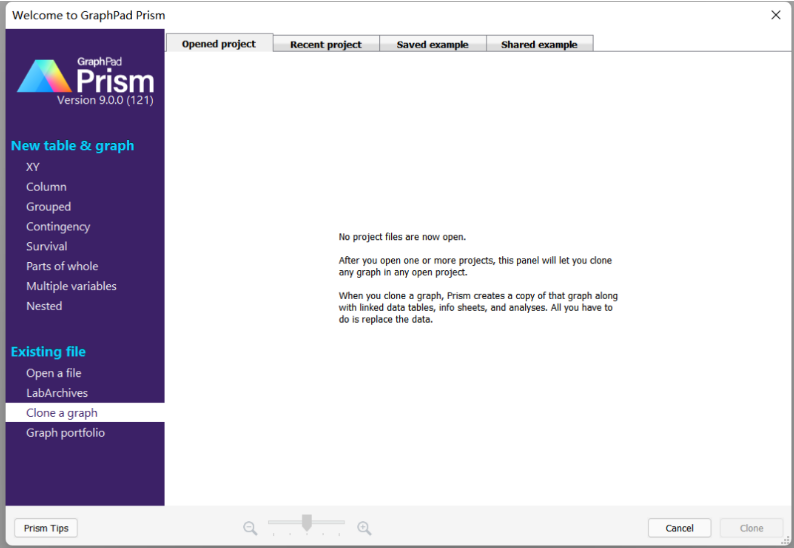The height and width of the screenshot is (548, 794).
Task: Click the dialog resize grip corner
Action: pos(786,541)
